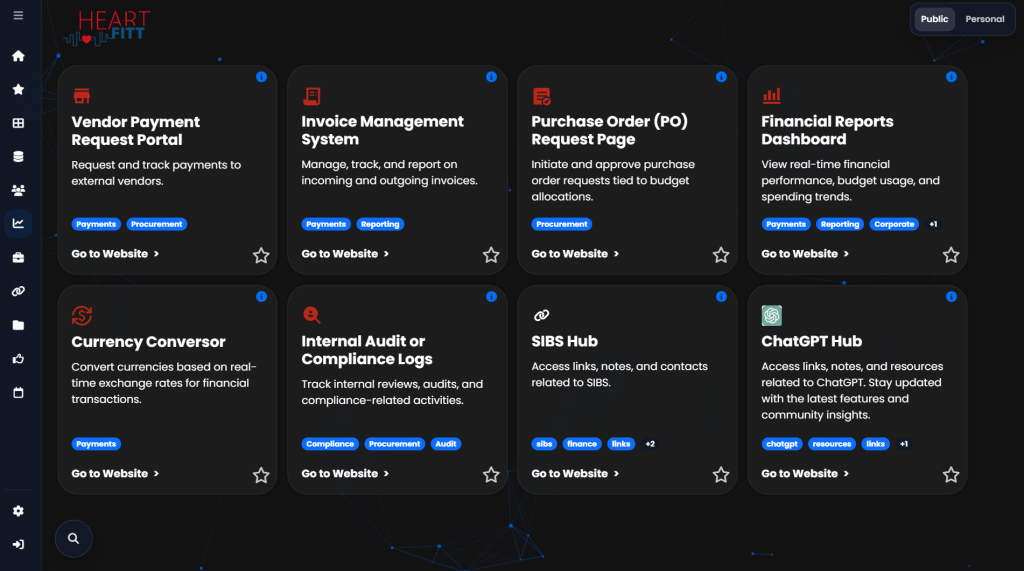Click Corporate tag on Financial Reports card
The width and height of the screenshot is (1024, 571).
[x=894, y=224]
